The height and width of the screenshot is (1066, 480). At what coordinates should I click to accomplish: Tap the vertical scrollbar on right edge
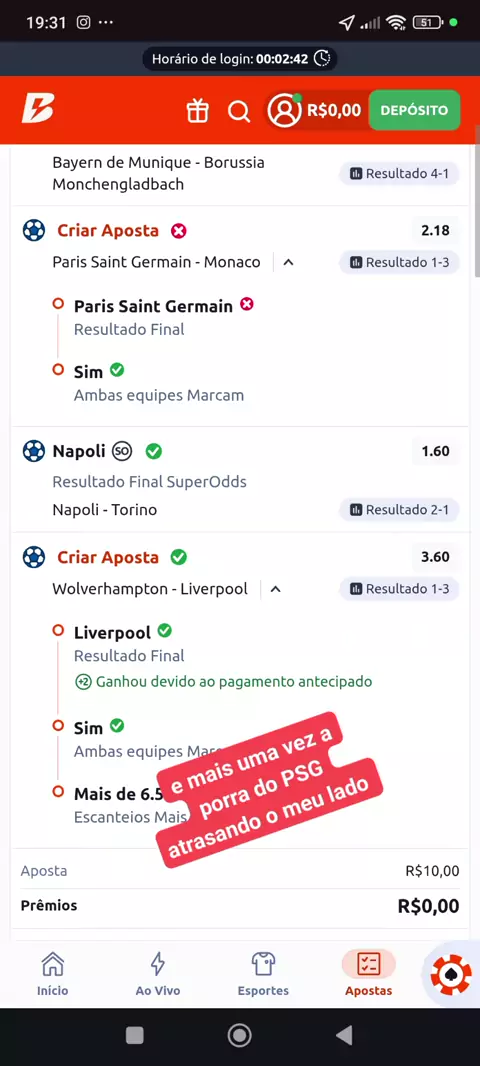[476, 212]
